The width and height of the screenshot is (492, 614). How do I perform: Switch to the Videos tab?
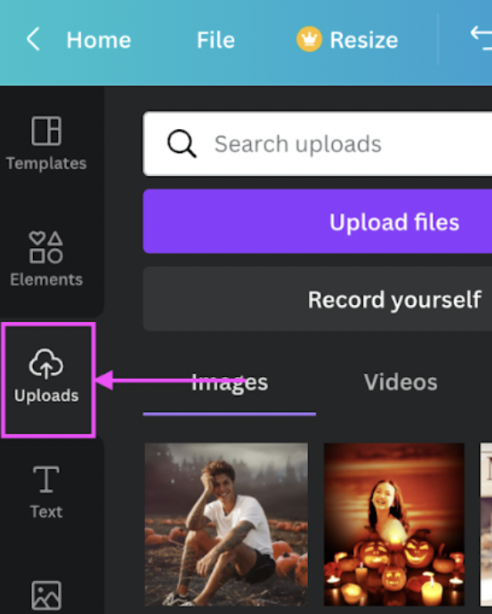click(x=400, y=382)
